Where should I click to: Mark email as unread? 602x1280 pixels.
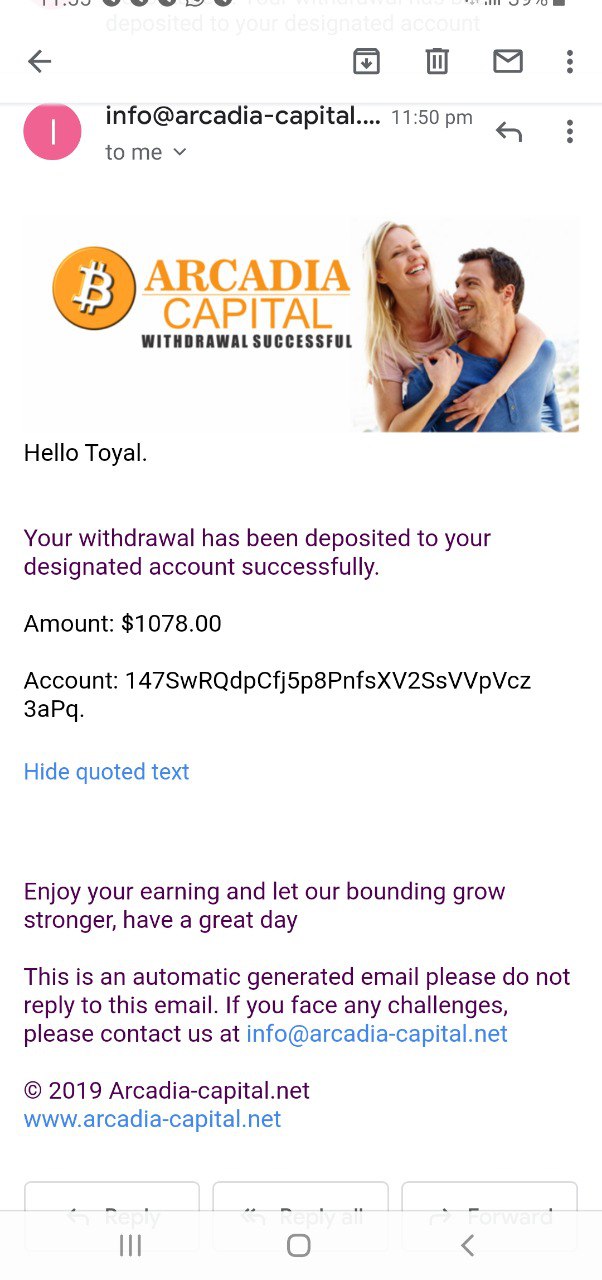coord(508,62)
